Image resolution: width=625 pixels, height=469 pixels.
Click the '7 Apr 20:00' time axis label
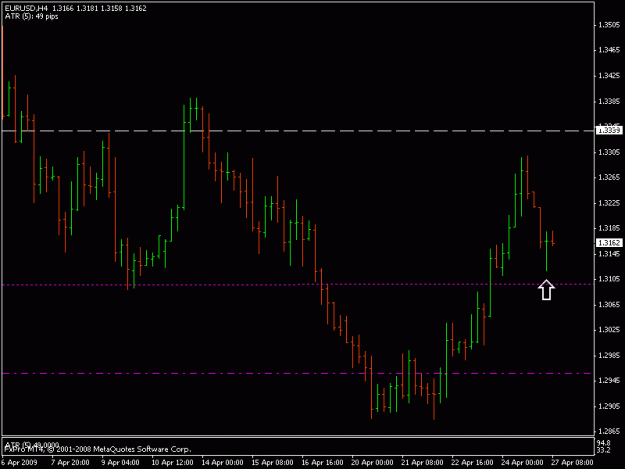70,463
